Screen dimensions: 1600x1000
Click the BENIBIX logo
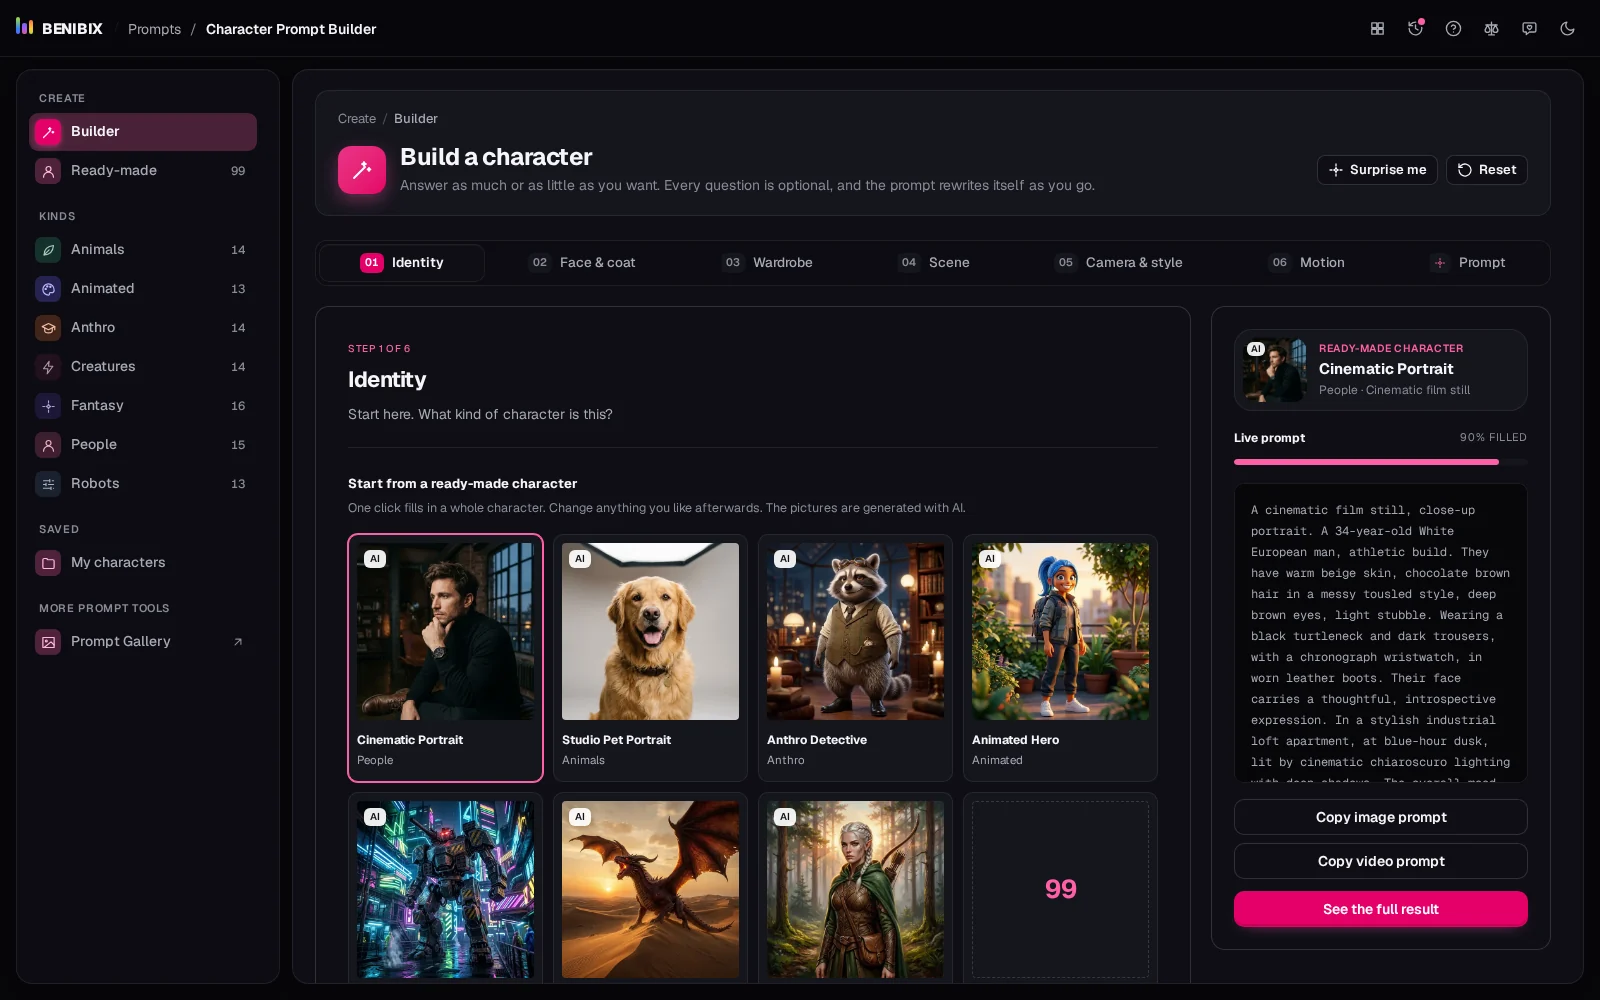[x=59, y=28]
